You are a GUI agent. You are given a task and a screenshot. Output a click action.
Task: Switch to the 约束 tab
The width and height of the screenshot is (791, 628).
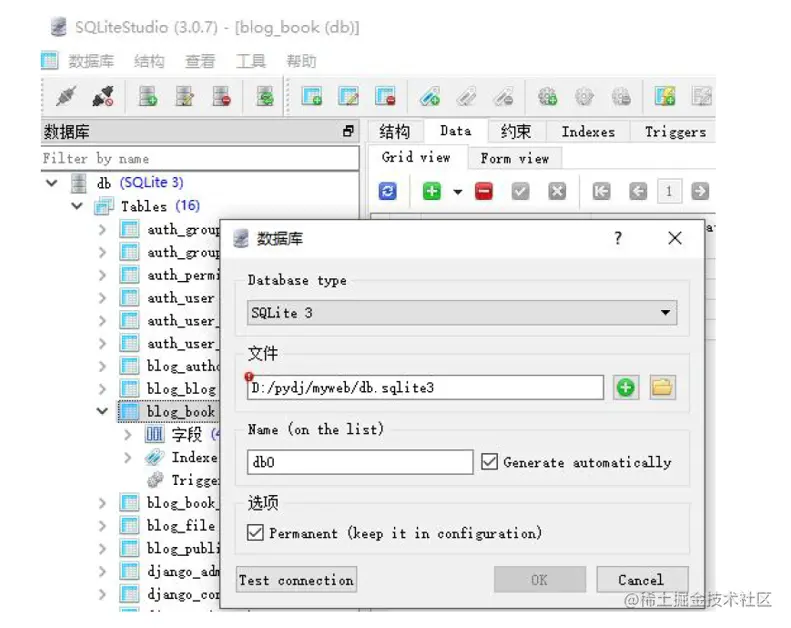(516, 132)
